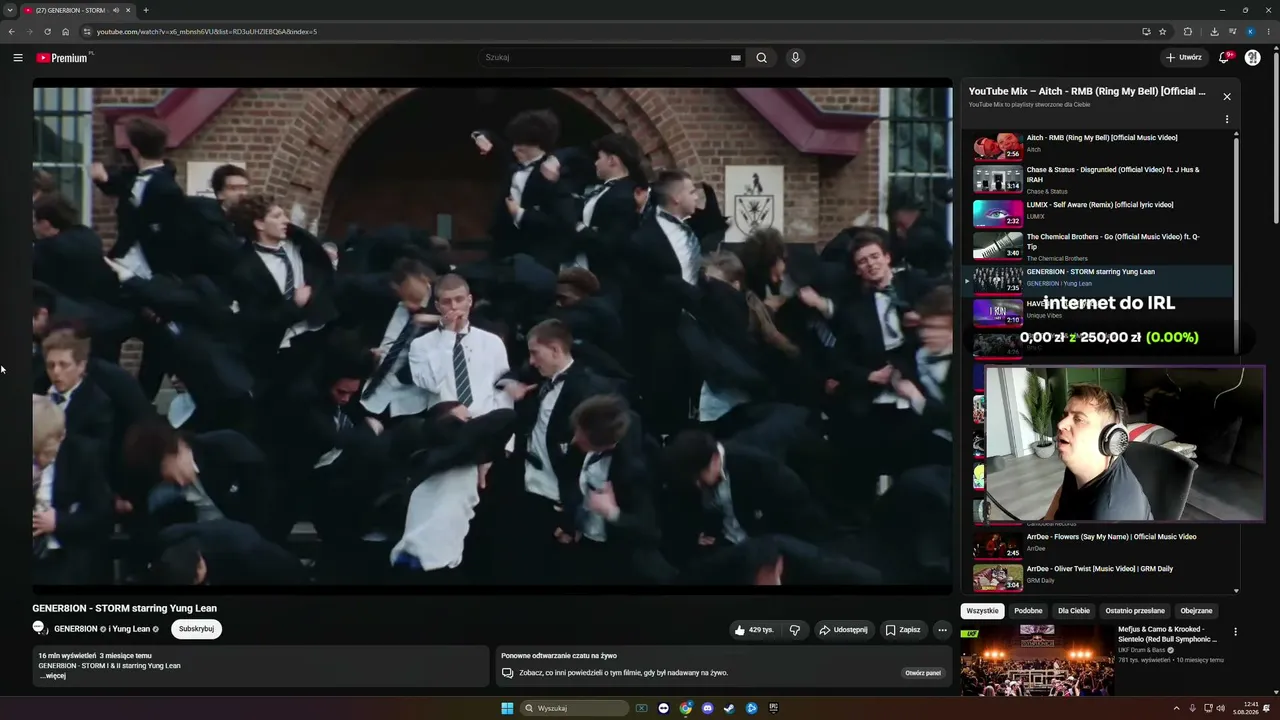Viewport: 1280px width, 720px height.
Task: Dislike the video with thumbs down
Action: pos(795,630)
